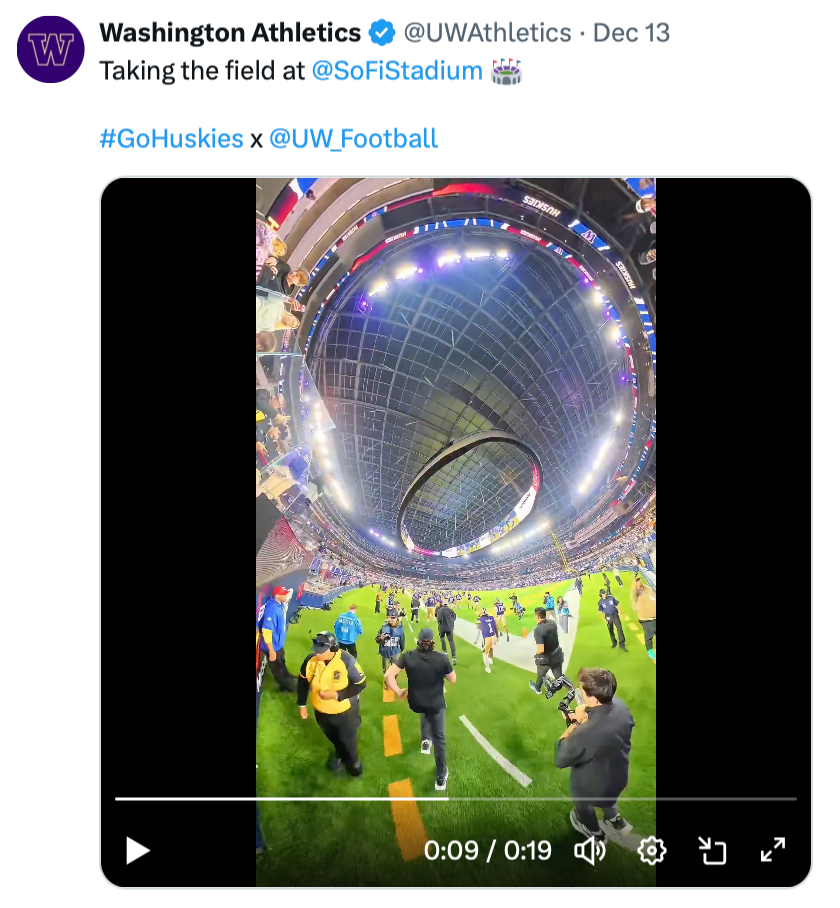This screenshot has width=840, height=908.
Task: Play the SoFi Stadium video
Action: [x=137, y=850]
